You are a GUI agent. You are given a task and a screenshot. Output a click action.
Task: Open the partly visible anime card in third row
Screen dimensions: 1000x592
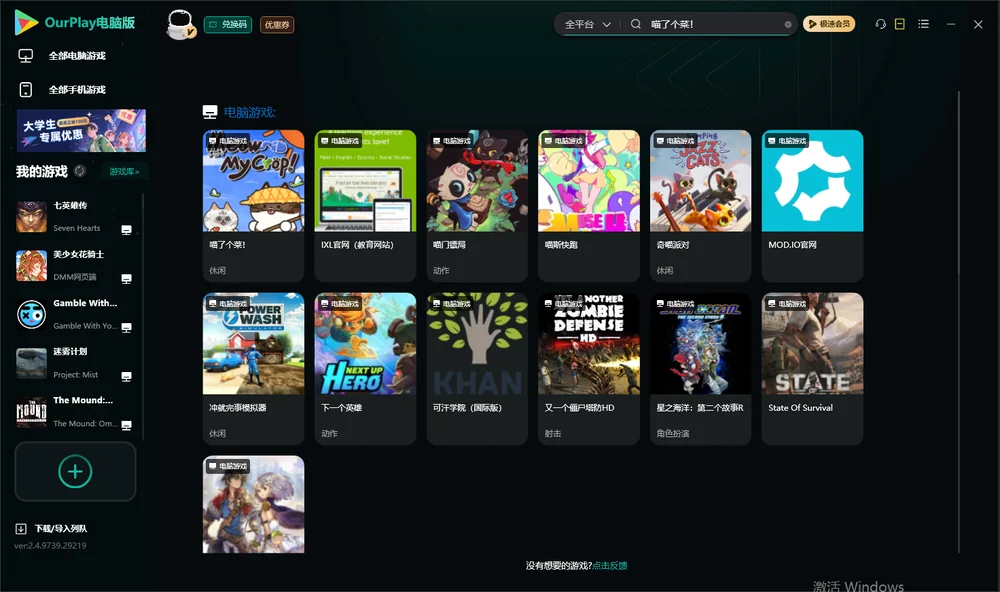tap(253, 504)
